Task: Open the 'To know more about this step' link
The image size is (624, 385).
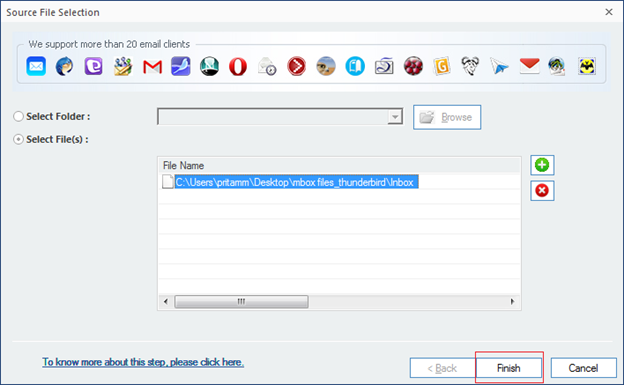Action: (x=143, y=362)
